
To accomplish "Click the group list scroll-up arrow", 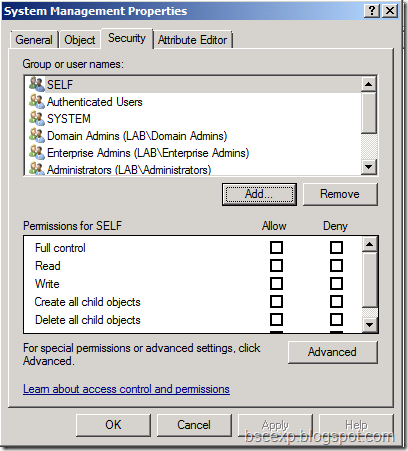I will [369, 84].
